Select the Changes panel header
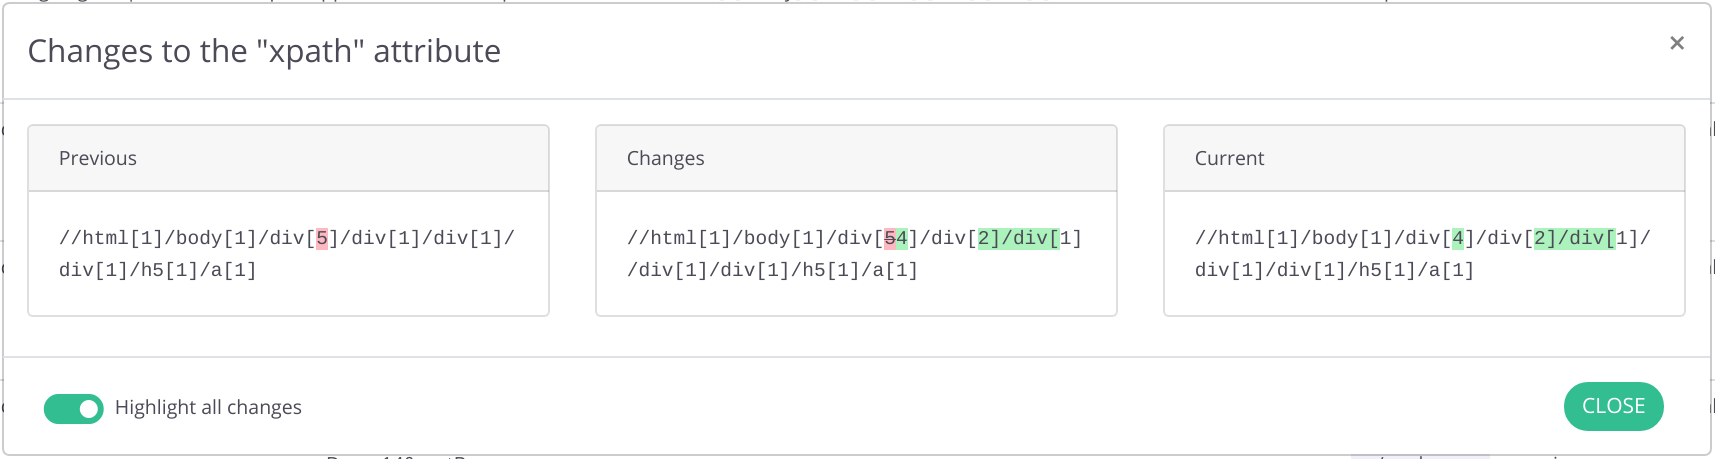 click(x=856, y=158)
